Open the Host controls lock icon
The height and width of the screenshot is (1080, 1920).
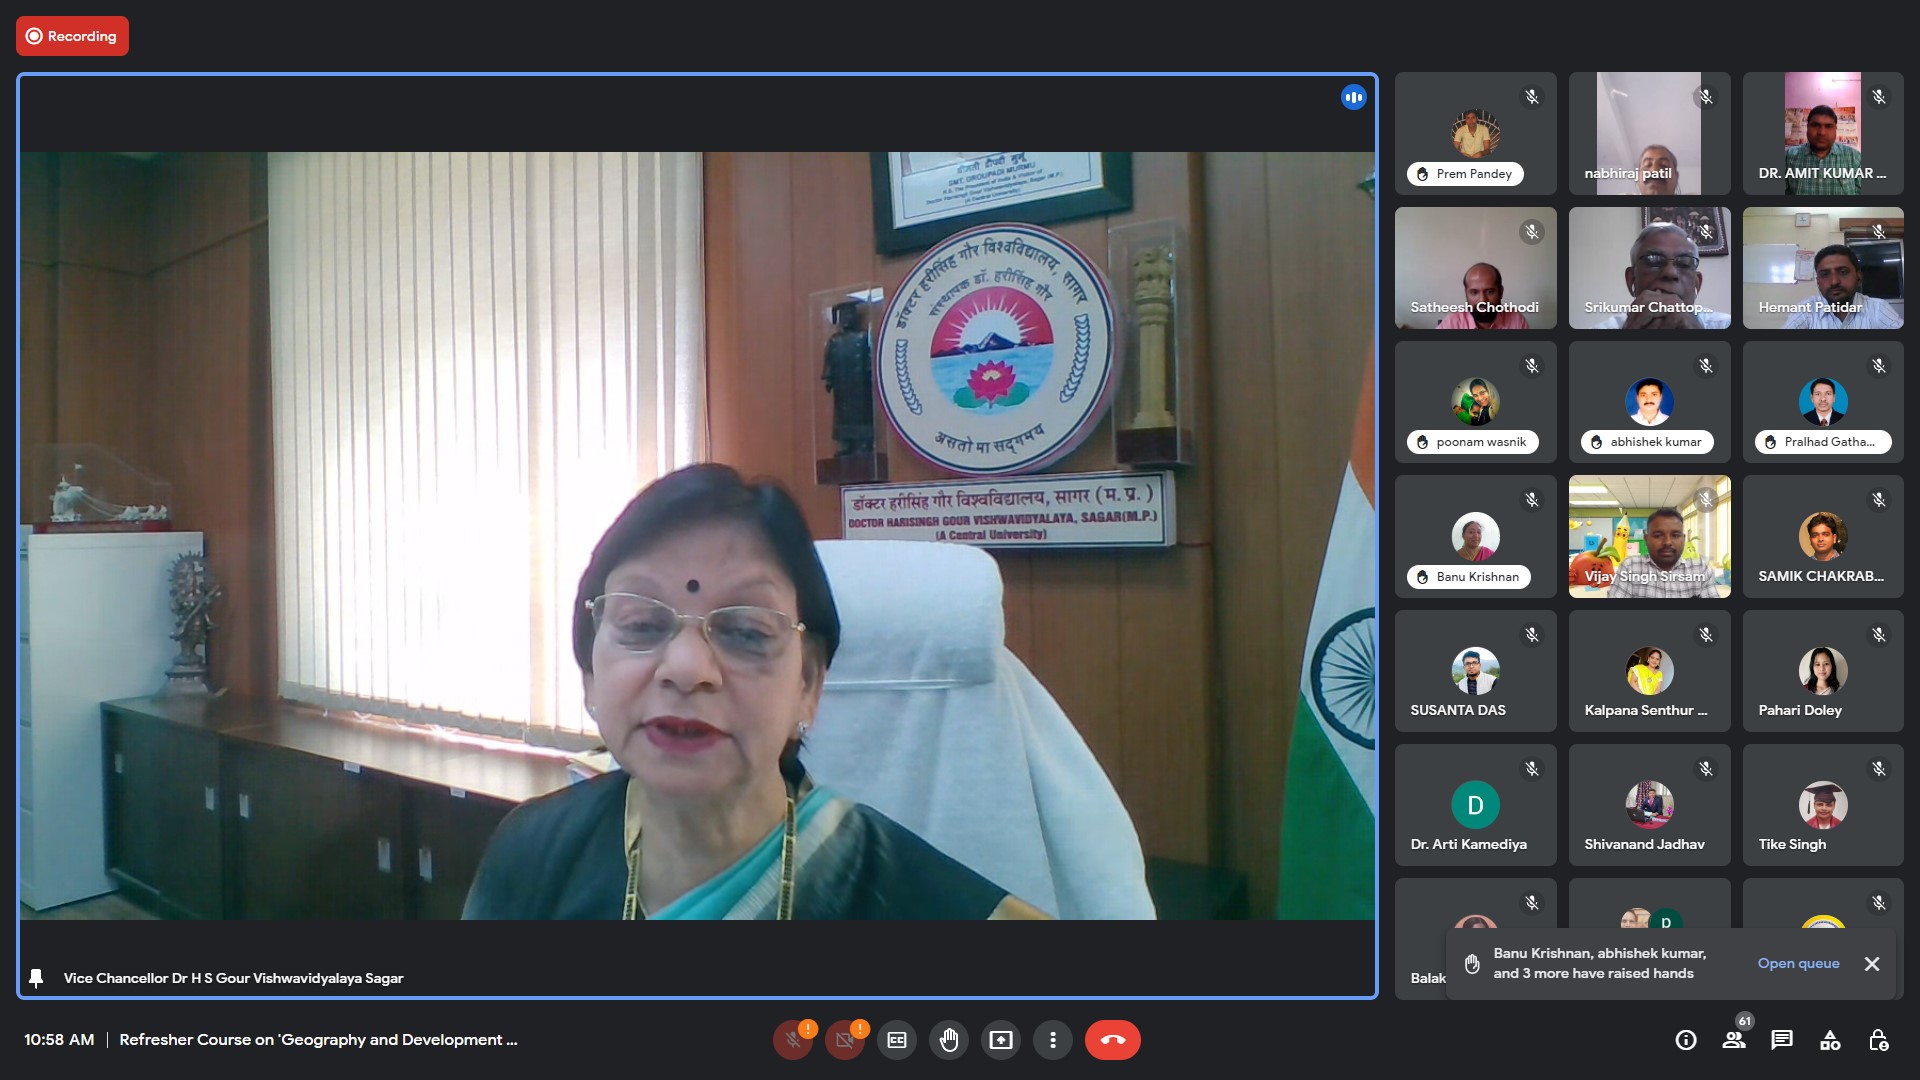(1878, 1040)
